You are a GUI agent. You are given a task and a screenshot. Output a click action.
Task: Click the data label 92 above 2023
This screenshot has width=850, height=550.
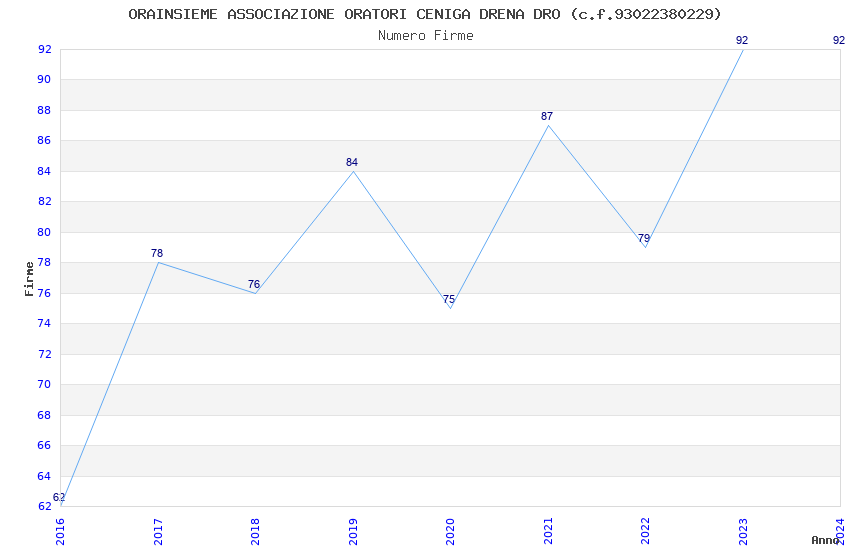click(742, 40)
